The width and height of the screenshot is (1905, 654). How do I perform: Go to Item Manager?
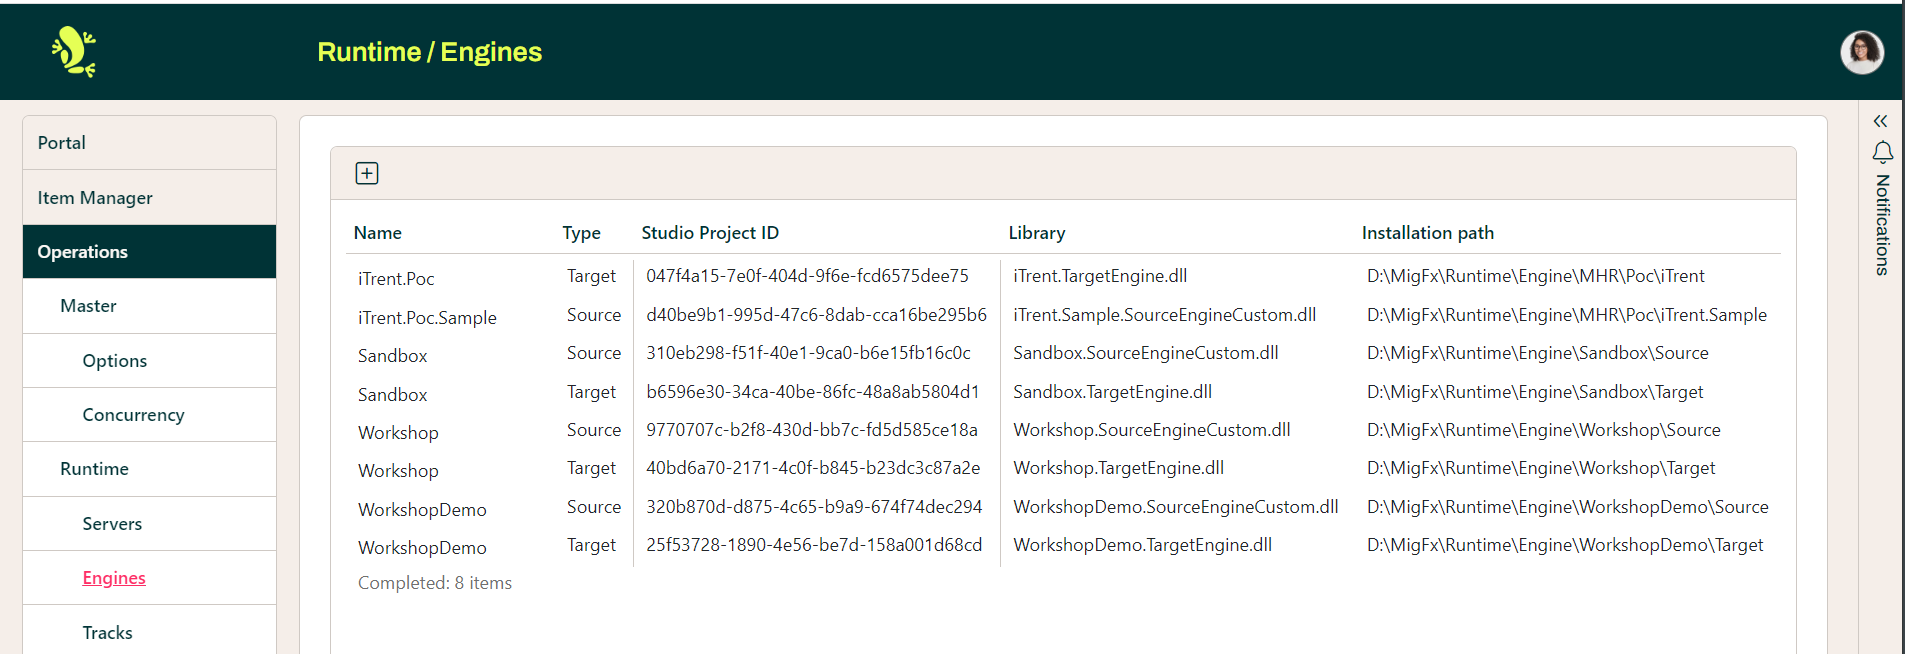95,198
